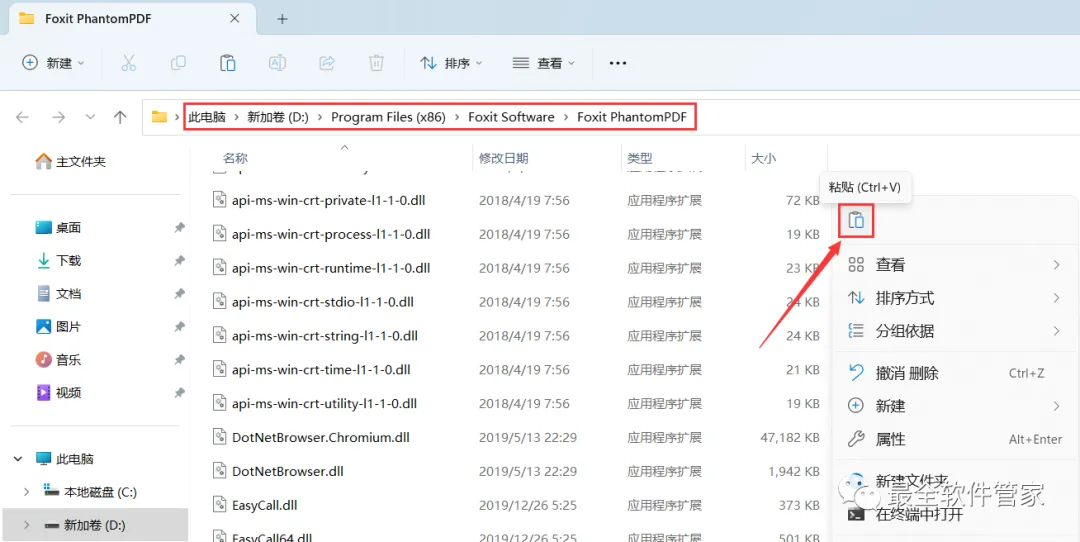Open the 排序 sort dropdown
1080x542 pixels.
click(x=452, y=63)
